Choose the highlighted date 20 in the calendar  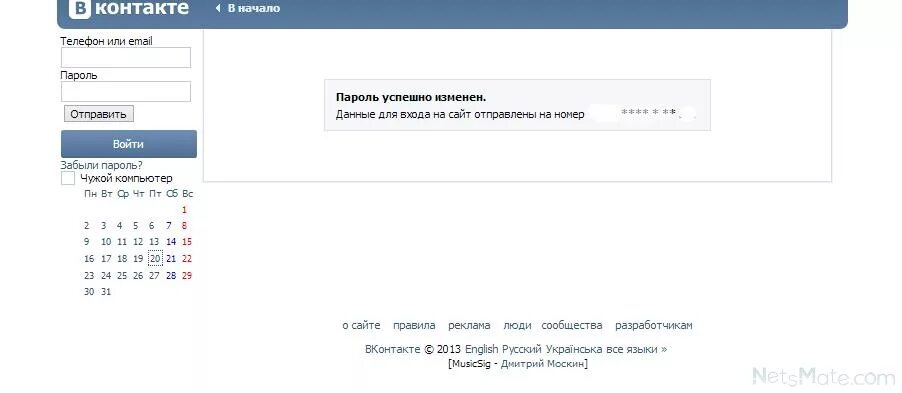155,259
